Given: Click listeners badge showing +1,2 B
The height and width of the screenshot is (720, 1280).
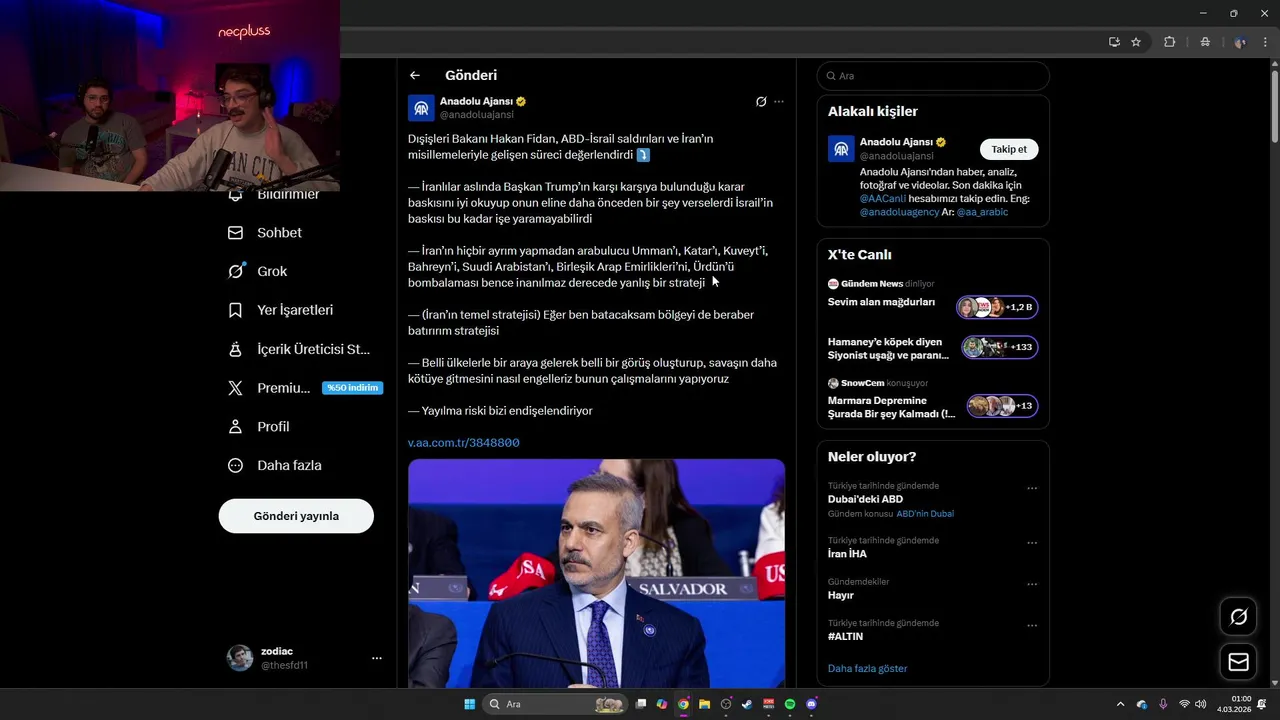Looking at the screenshot, I should click(x=997, y=307).
